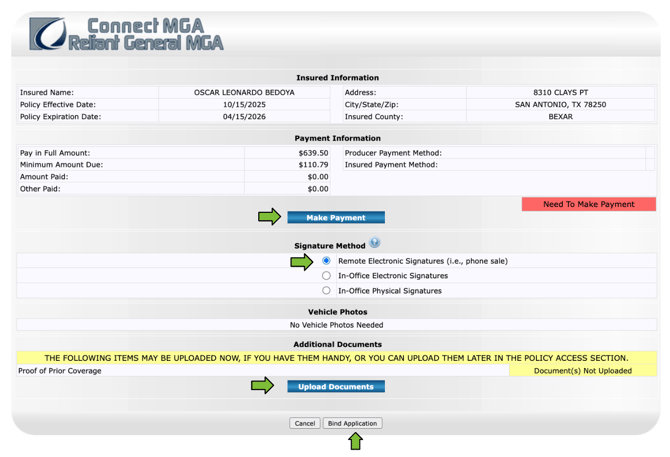This screenshot has height=457, width=670.
Task: Click the Pay in Full Amount $639.50
Action: click(313, 153)
